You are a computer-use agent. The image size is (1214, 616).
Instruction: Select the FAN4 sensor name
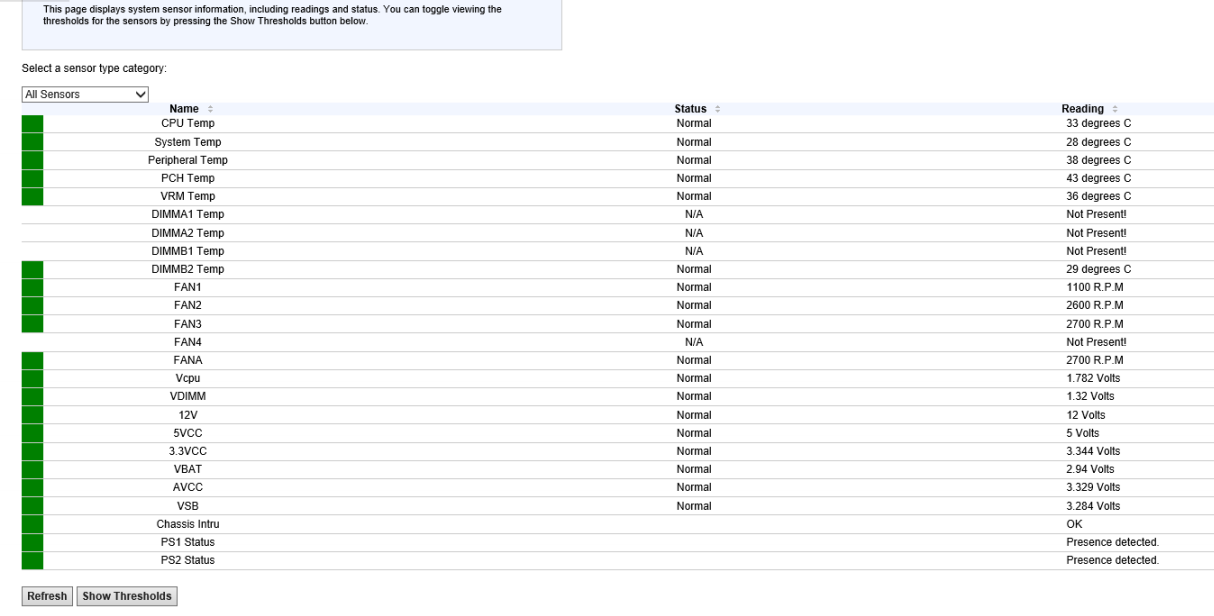[188, 342]
